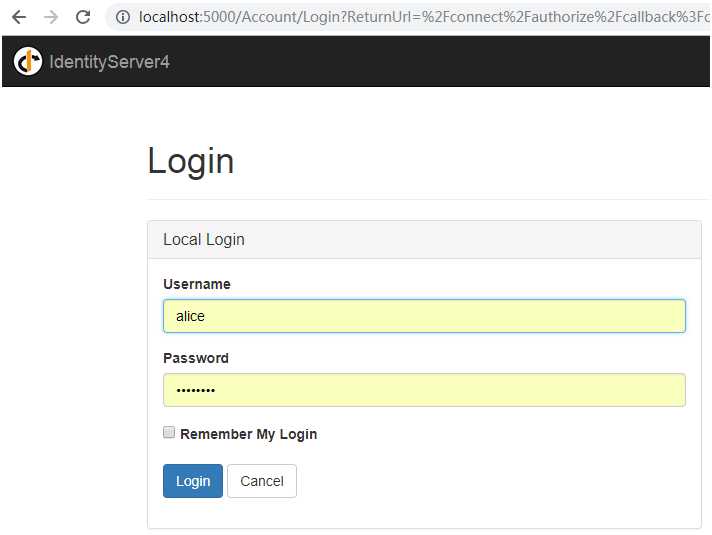Focus the masked Password field

tap(424, 390)
